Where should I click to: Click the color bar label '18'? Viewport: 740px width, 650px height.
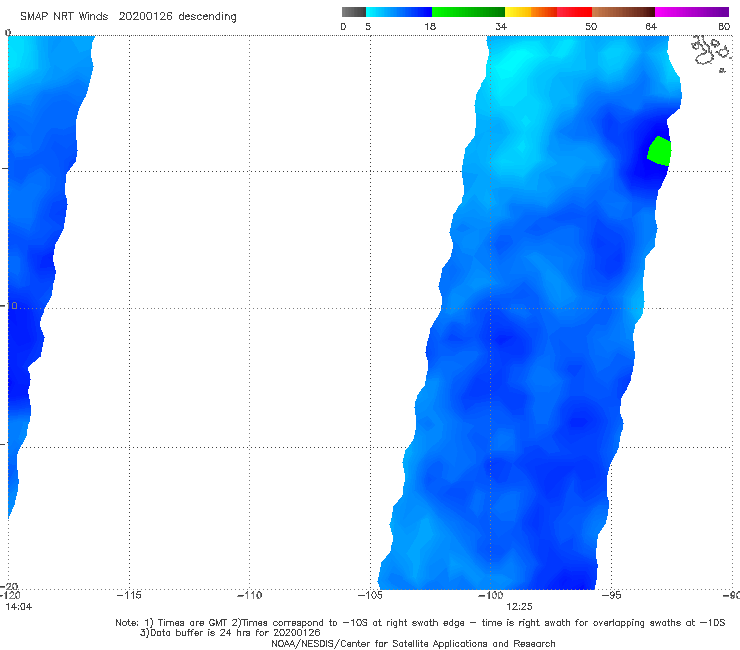click(430, 26)
